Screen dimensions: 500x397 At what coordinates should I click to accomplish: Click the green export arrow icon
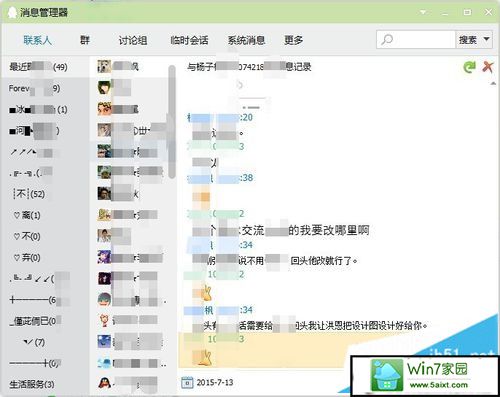(x=469, y=67)
